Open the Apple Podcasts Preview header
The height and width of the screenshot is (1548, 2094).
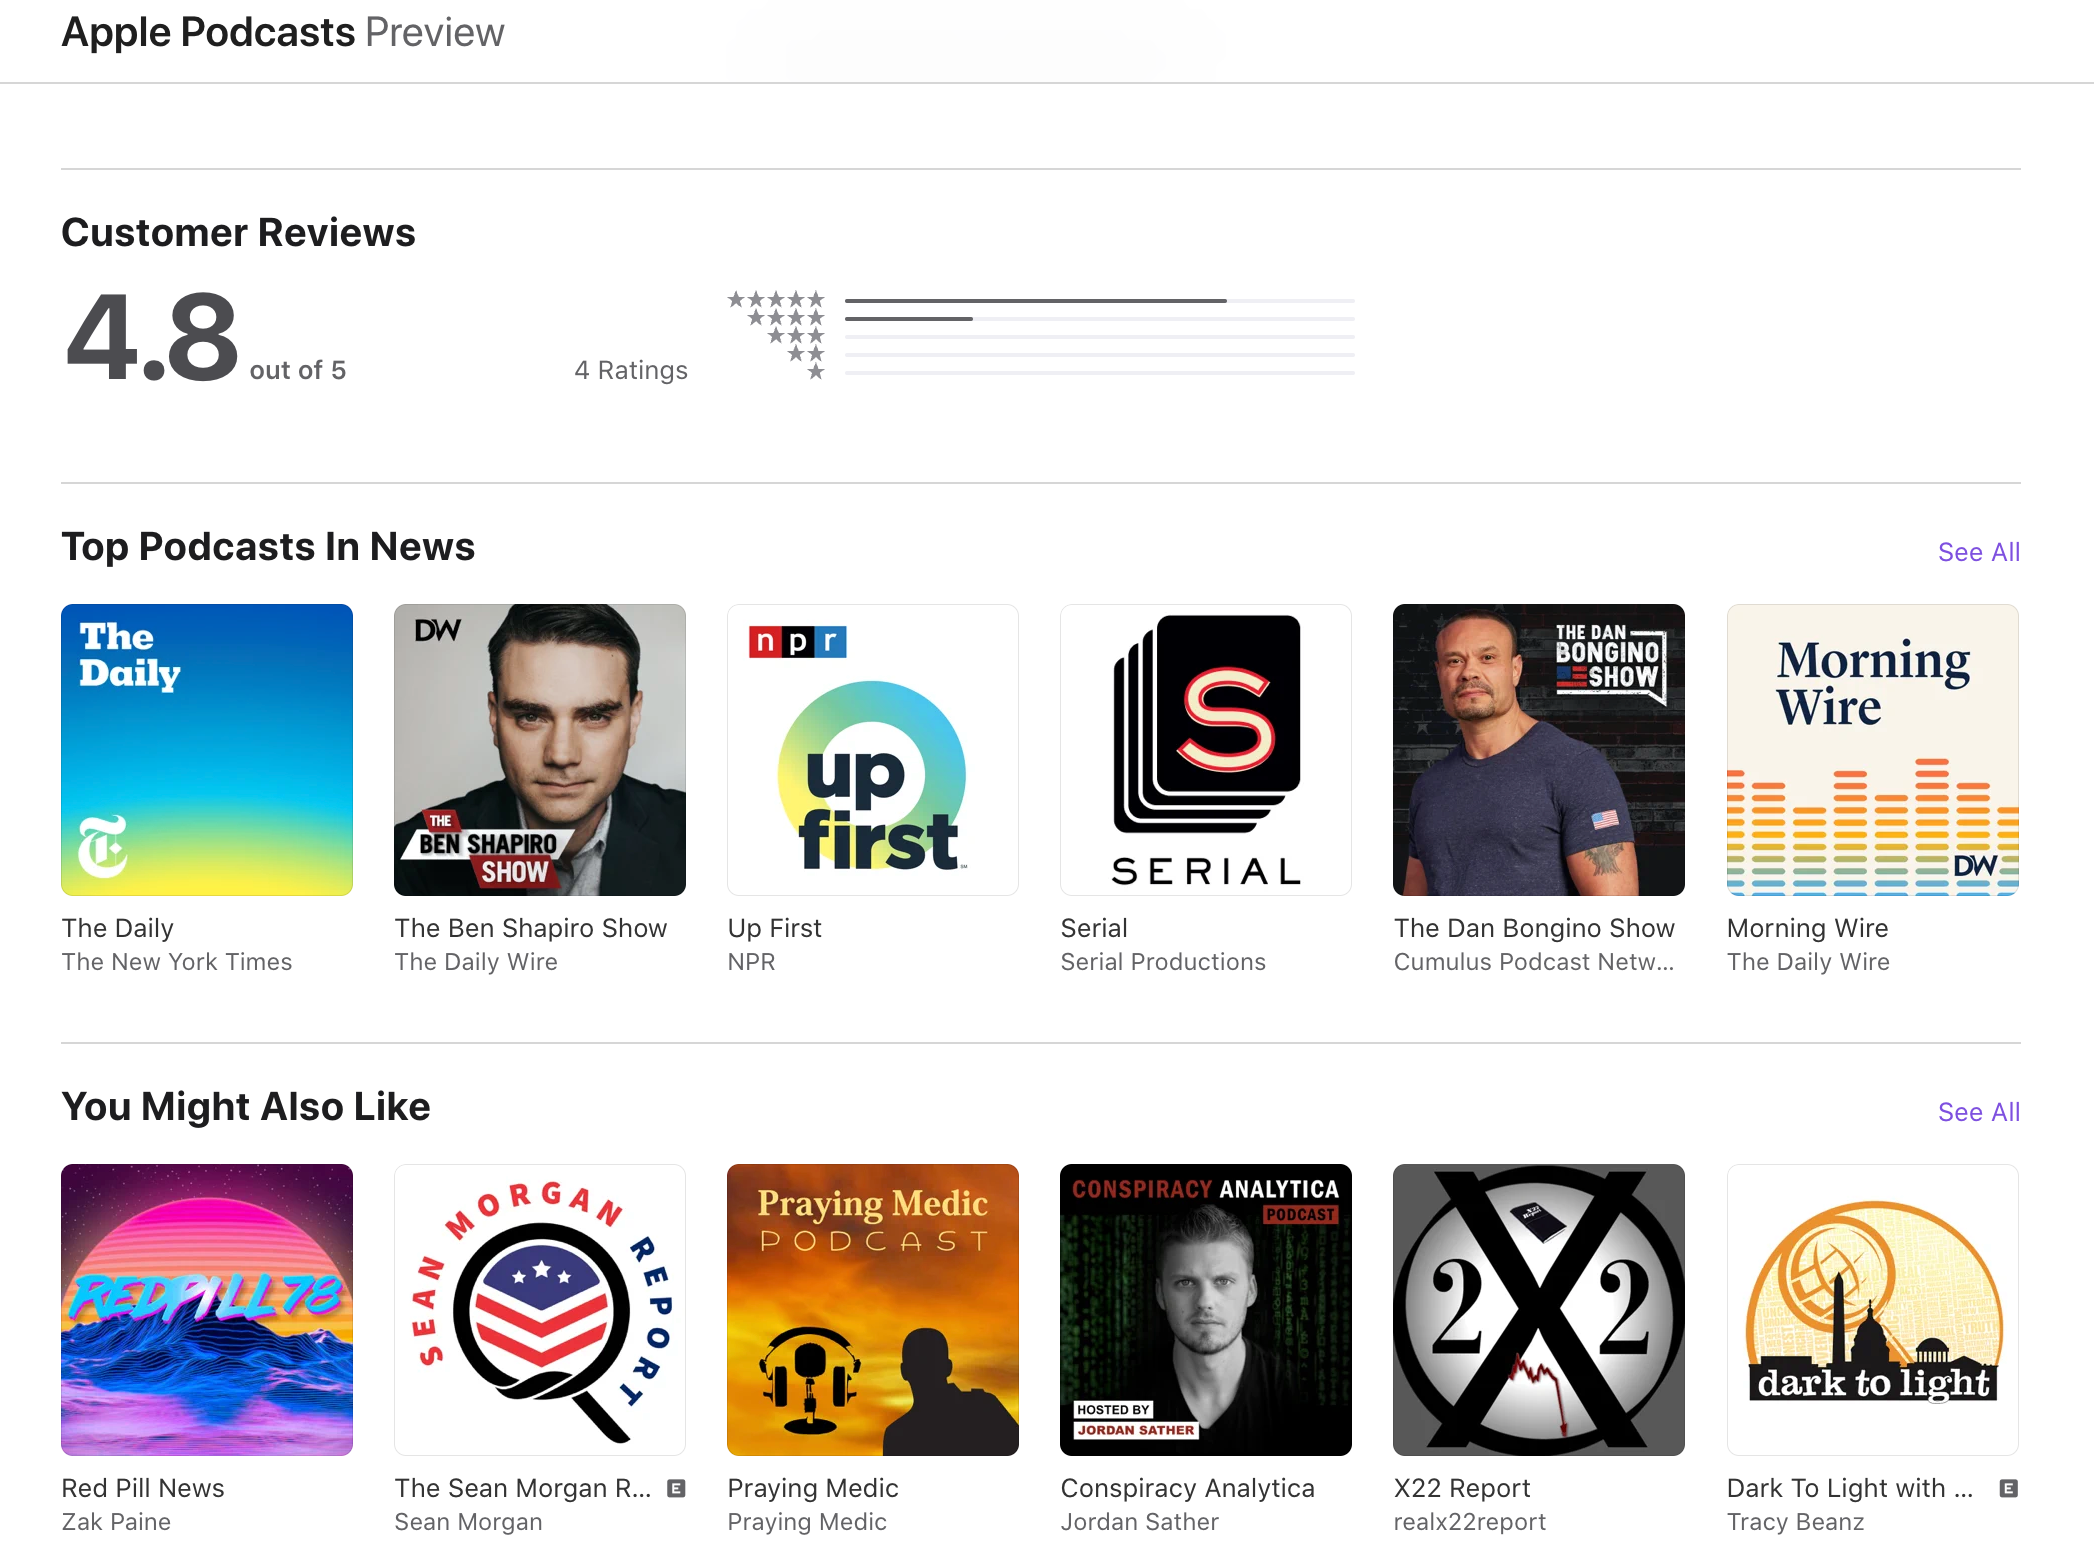[283, 33]
